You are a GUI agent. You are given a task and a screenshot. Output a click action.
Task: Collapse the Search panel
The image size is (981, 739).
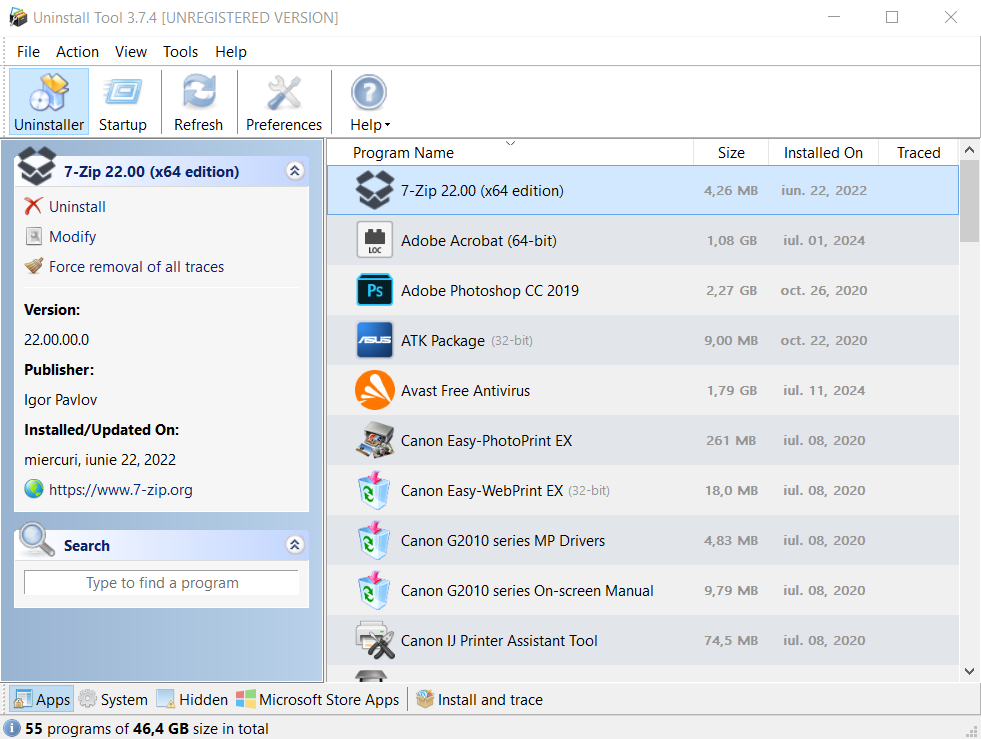pos(294,545)
